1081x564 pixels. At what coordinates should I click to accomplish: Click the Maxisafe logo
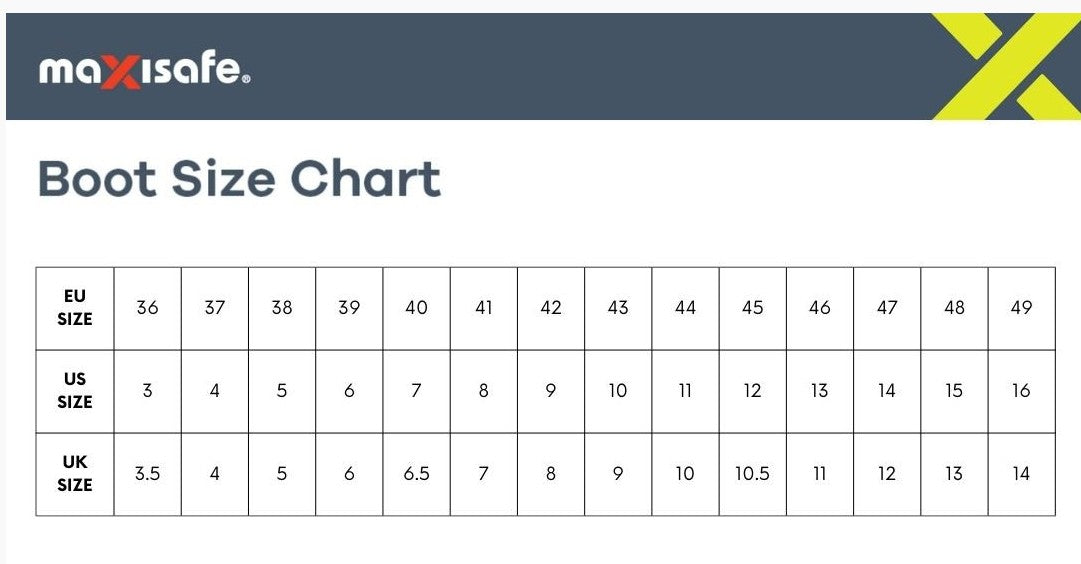144,70
